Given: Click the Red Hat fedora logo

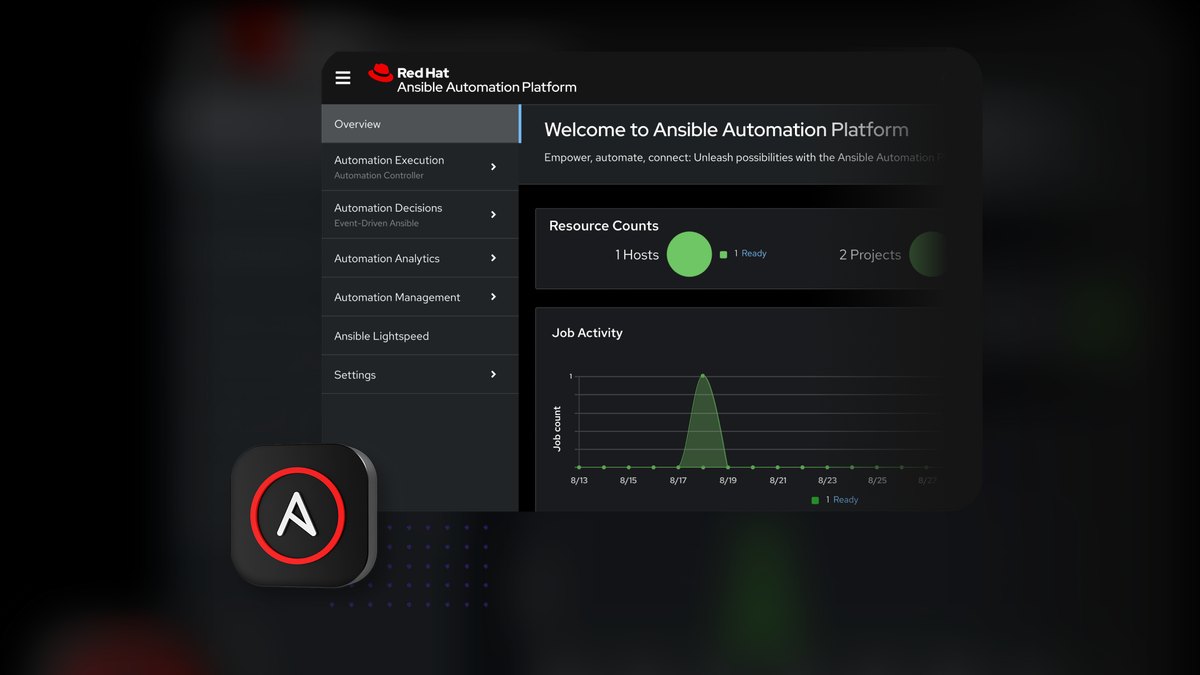Looking at the screenshot, I should 380,72.
